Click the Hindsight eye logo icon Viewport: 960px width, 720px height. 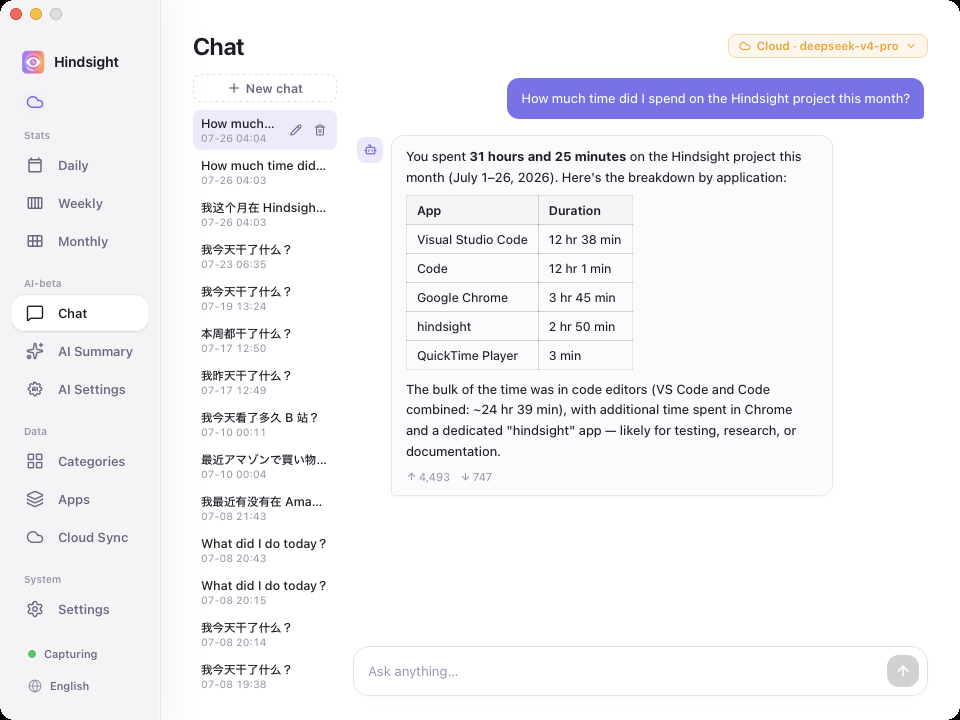point(33,62)
